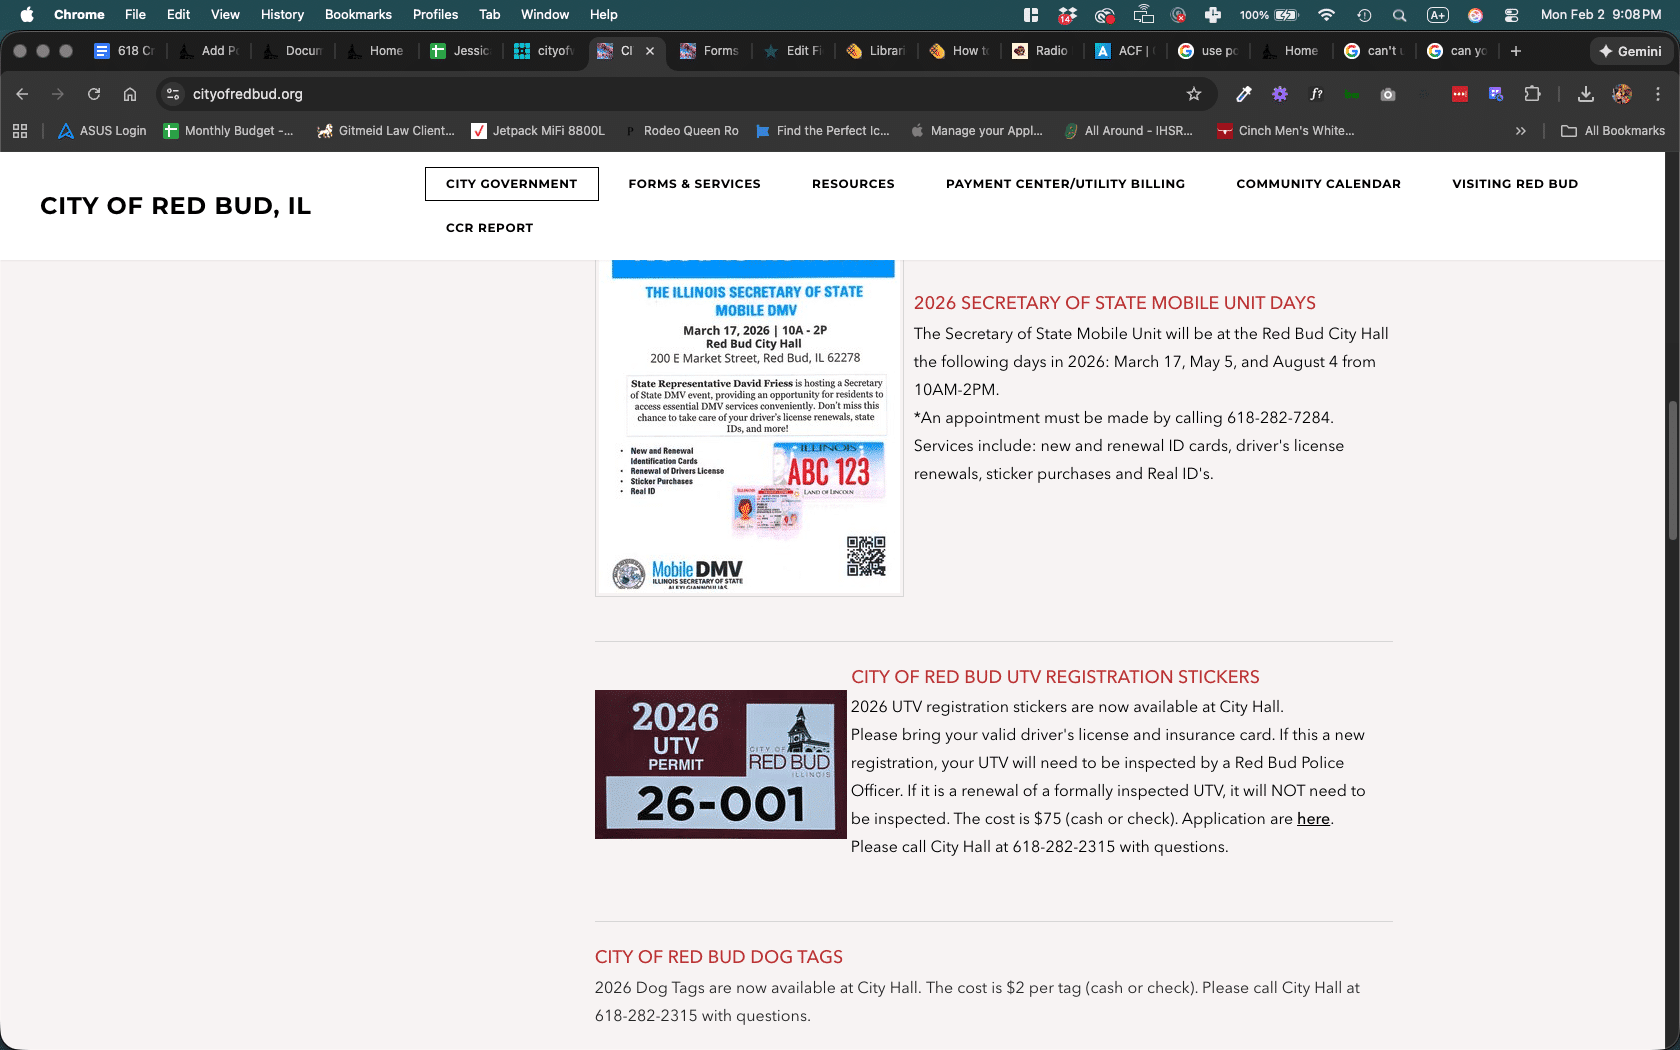Image resolution: width=1680 pixels, height=1050 pixels.
Task: Open the Chrome extensions puzzle icon
Action: (x=1532, y=94)
